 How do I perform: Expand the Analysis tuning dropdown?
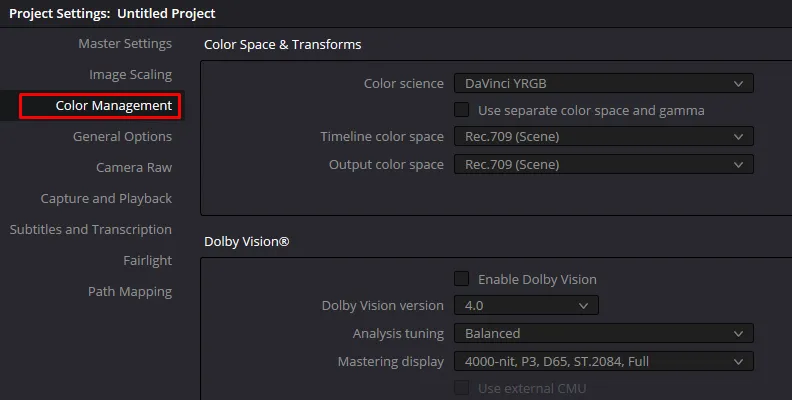(x=603, y=333)
